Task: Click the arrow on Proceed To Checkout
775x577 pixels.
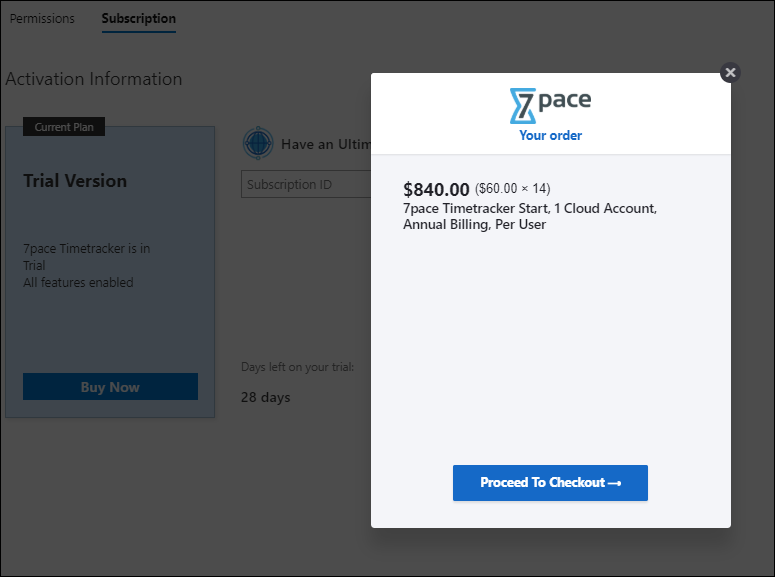Action: click(614, 483)
